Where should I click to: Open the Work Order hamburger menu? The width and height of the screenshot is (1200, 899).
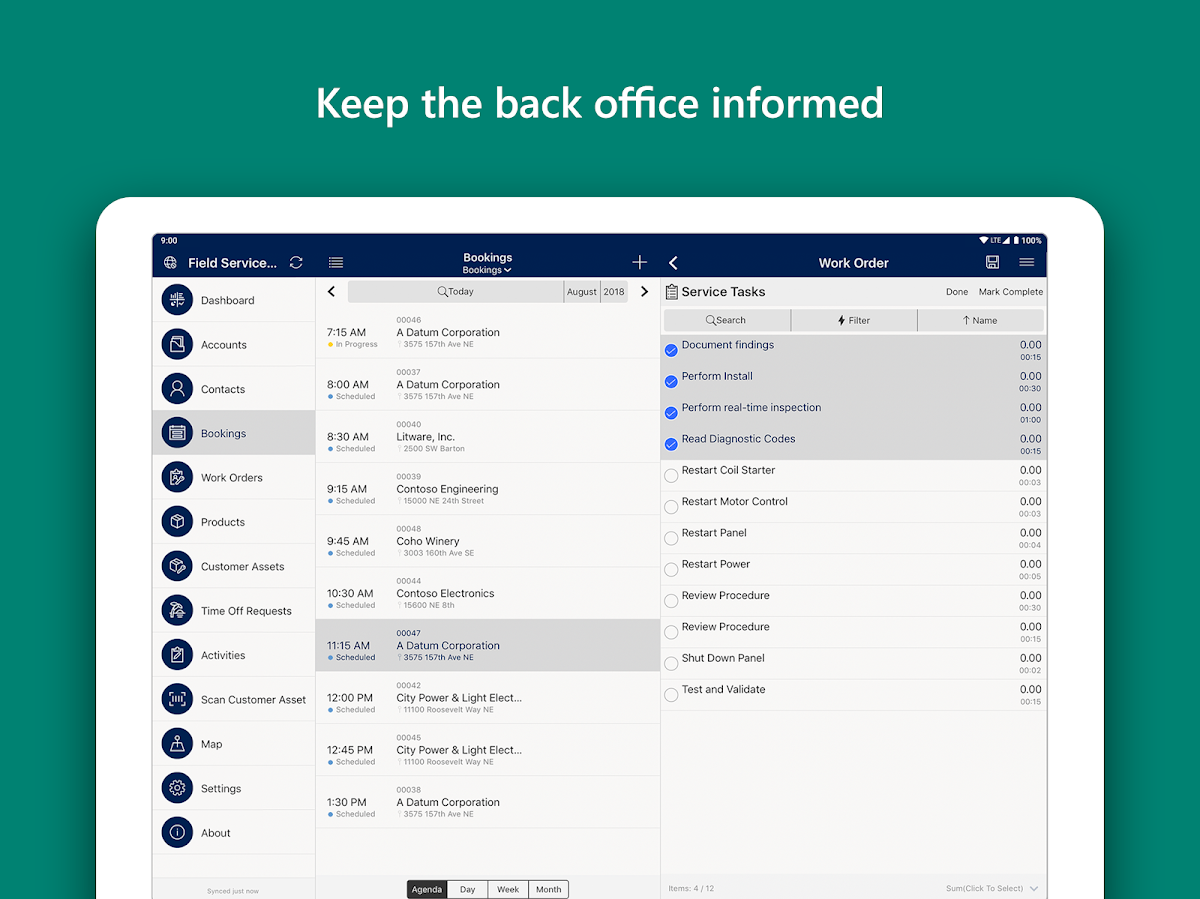pos(1026,262)
